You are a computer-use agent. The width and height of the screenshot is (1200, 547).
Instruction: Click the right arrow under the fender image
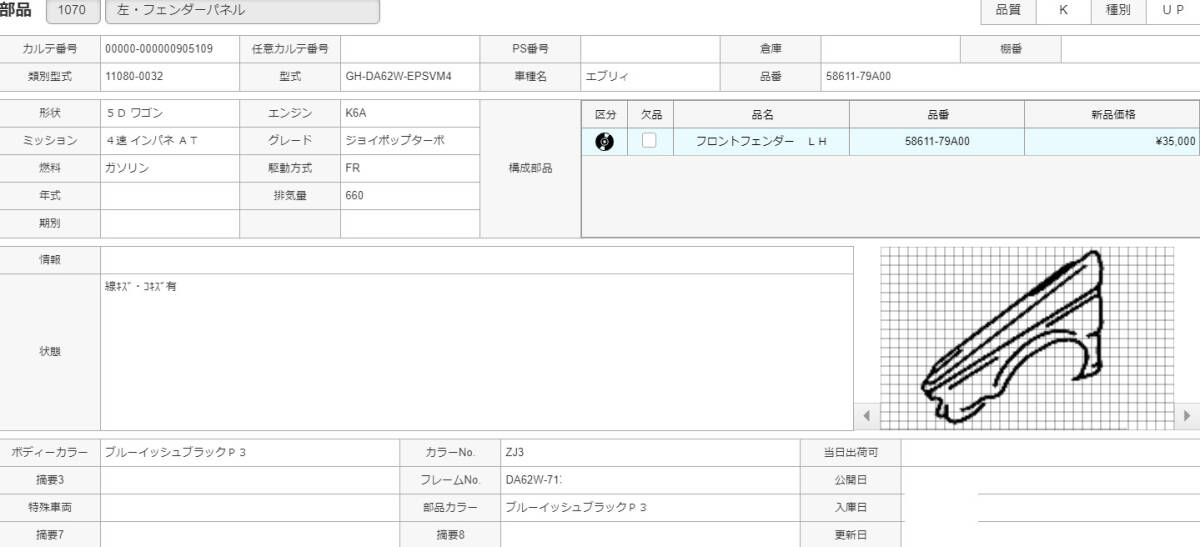[1187, 415]
